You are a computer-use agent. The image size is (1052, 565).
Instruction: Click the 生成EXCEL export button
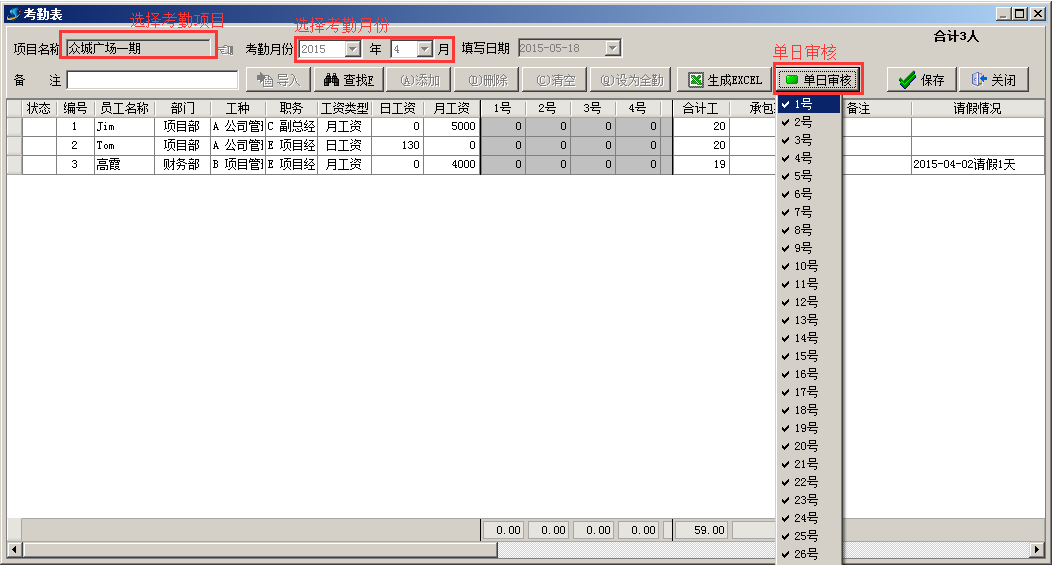click(x=725, y=80)
